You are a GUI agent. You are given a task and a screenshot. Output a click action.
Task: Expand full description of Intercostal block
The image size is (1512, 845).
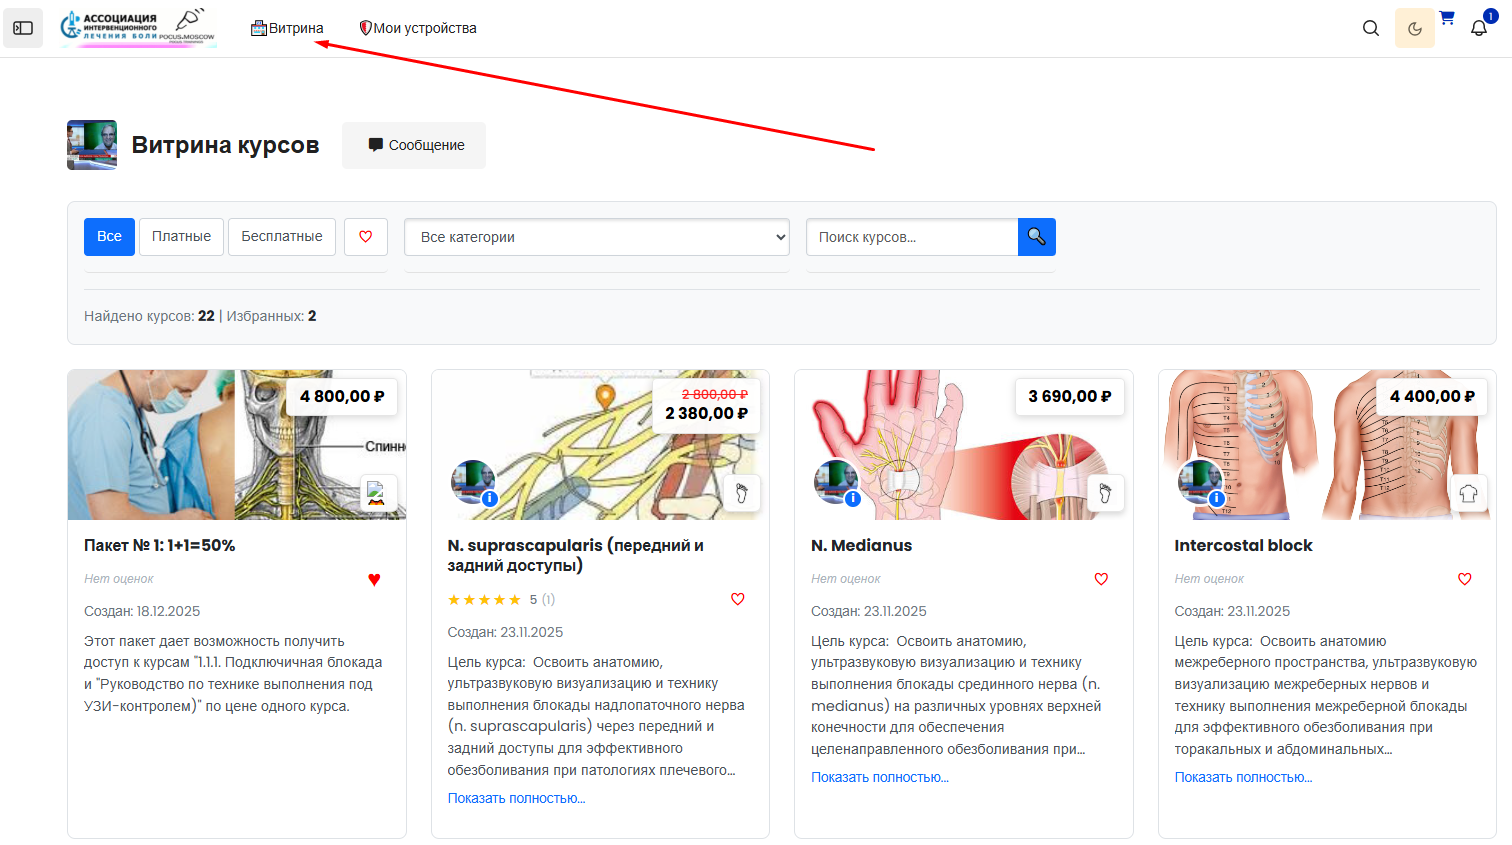[x=1243, y=777]
